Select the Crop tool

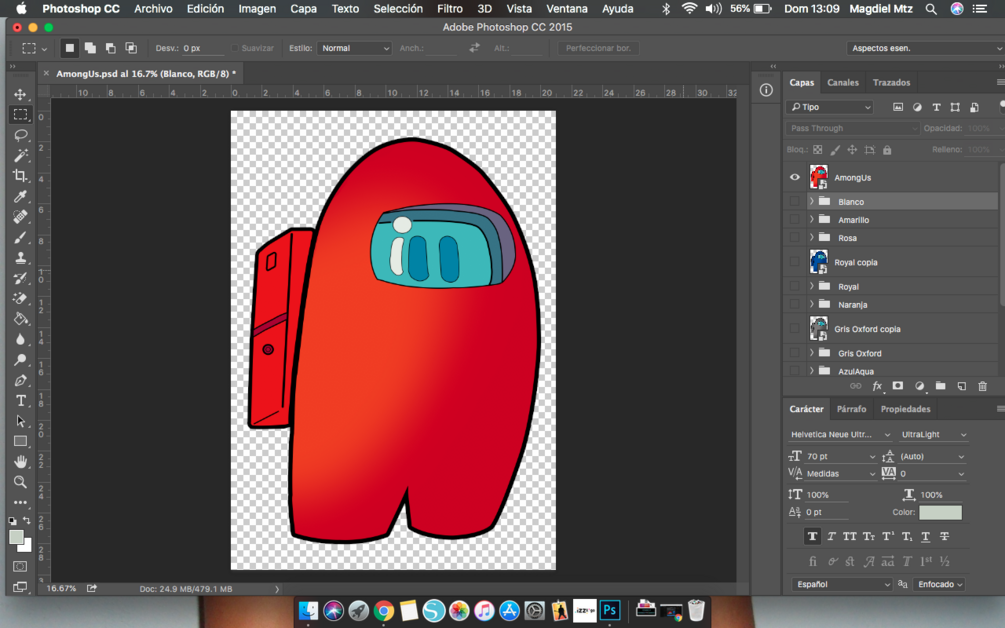tap(20, 176)
